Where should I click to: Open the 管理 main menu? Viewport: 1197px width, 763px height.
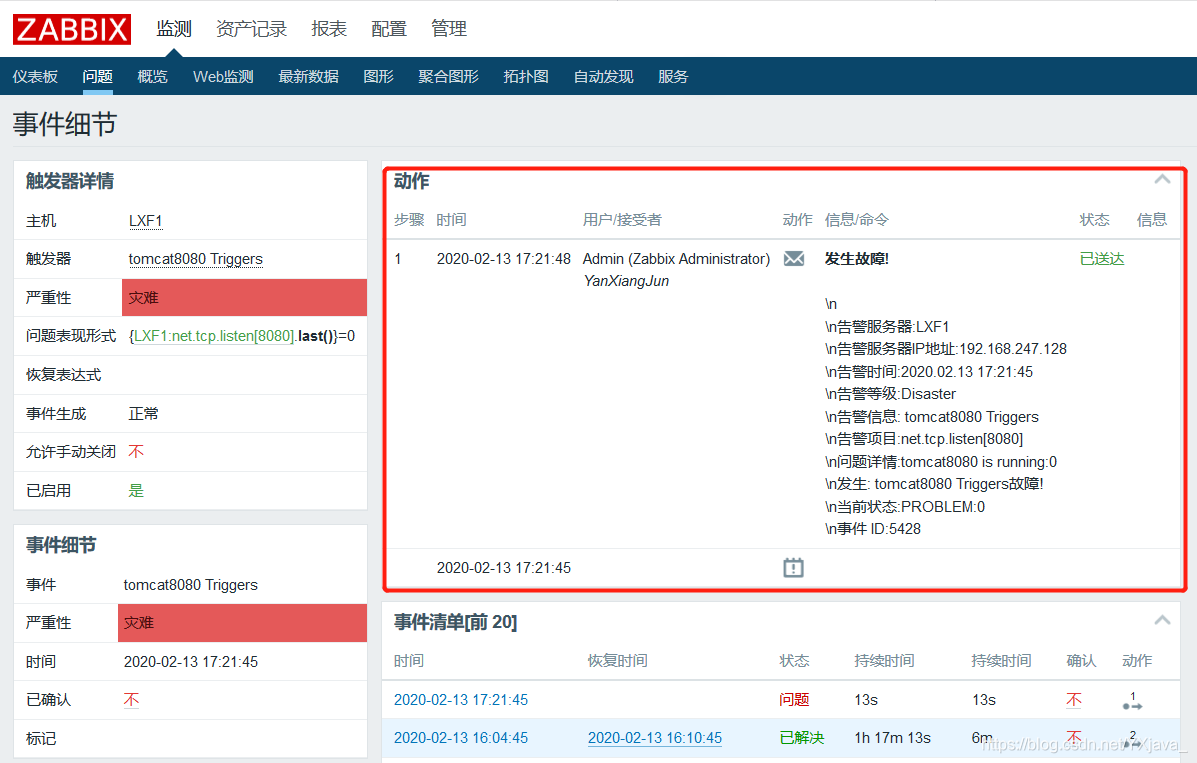coord(449,29)
